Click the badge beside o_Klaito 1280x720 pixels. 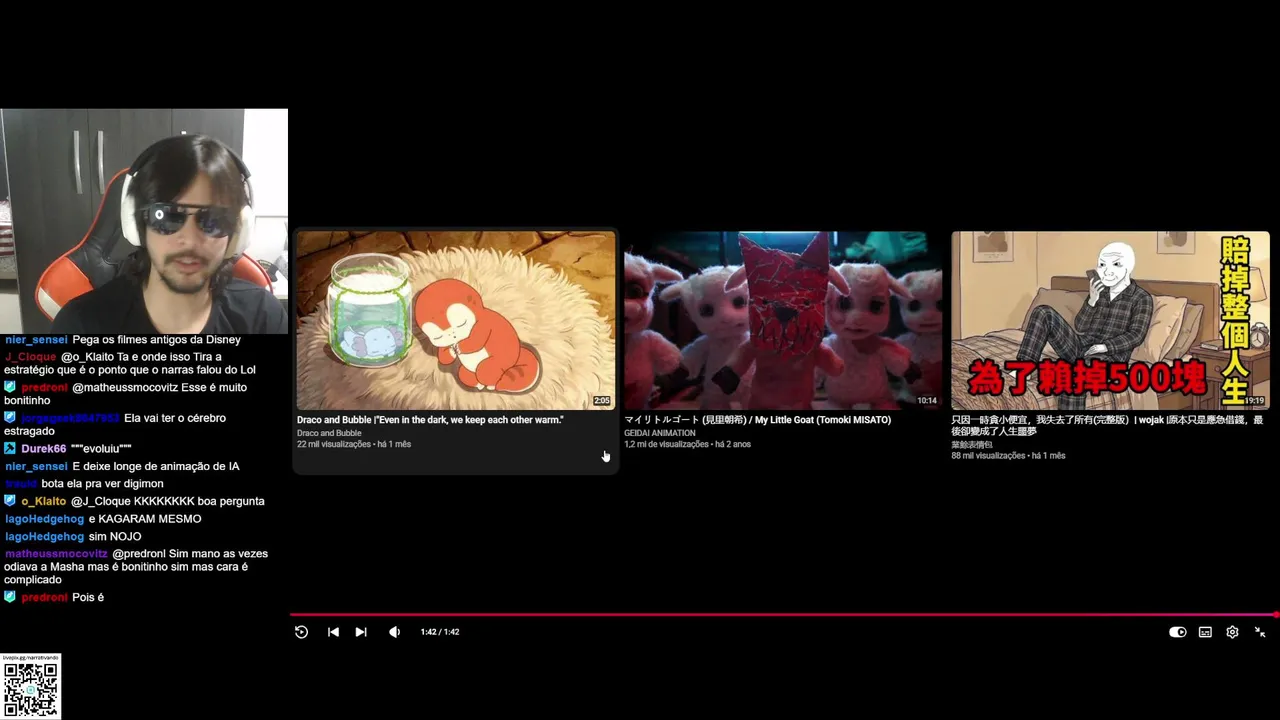point(10,501)
